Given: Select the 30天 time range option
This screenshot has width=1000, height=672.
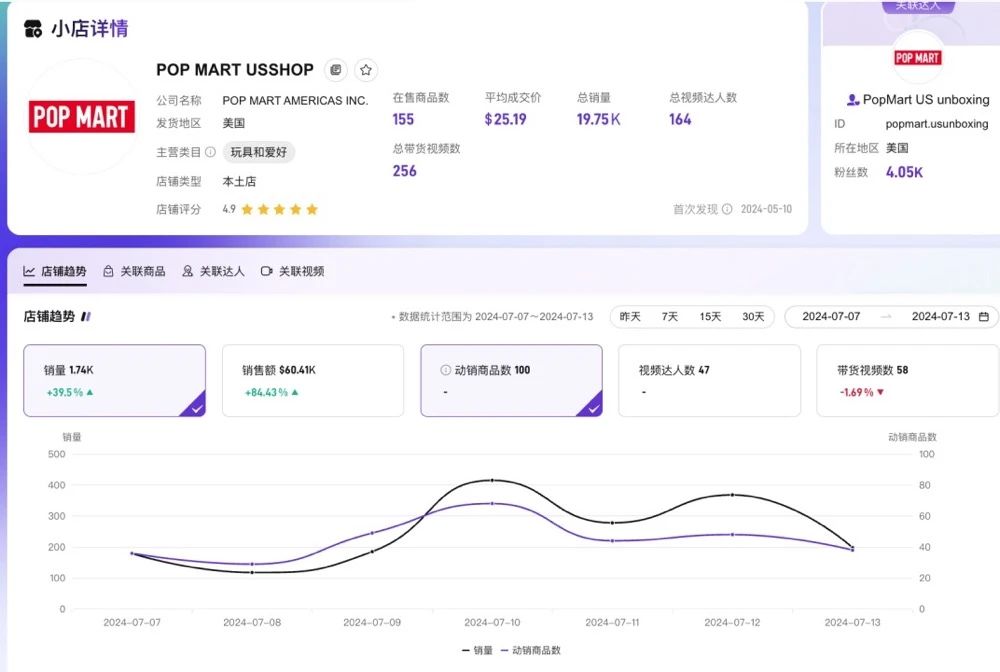Looking at the screenshot, I should pyautogui.click(x=753, y=317).
